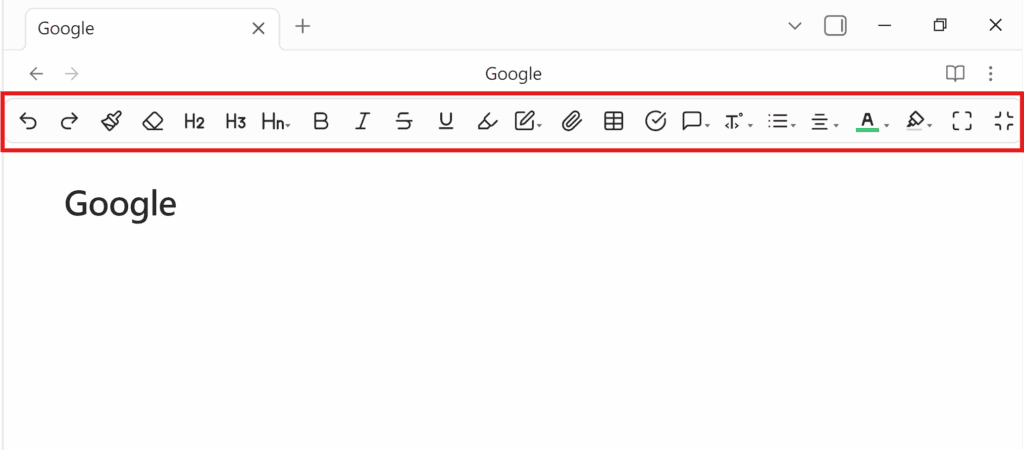Apply H3 heading style
Screen dimensions: 1024x450
(236, 122)
